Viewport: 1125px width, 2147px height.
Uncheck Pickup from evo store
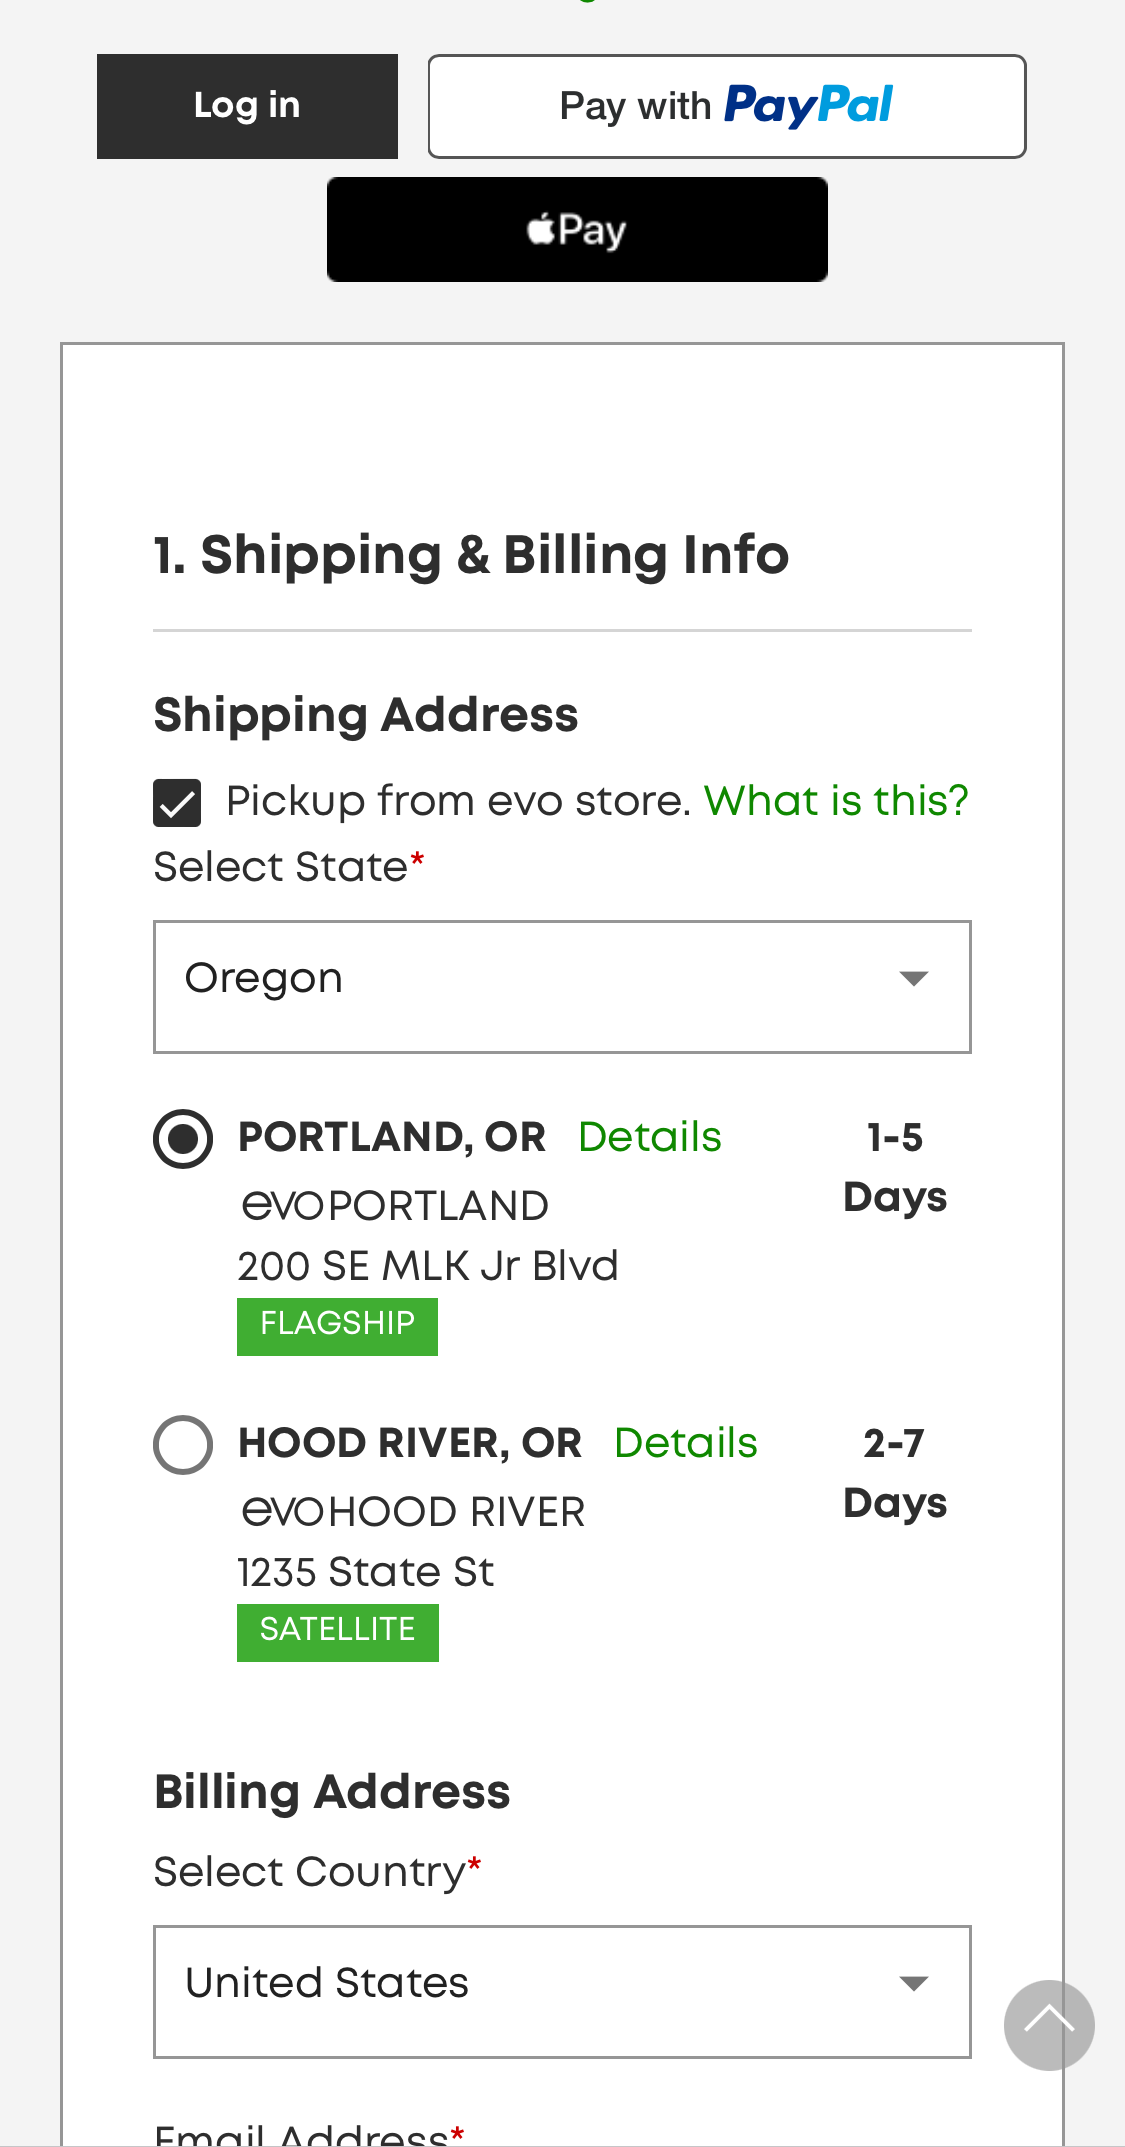(176, 800)
